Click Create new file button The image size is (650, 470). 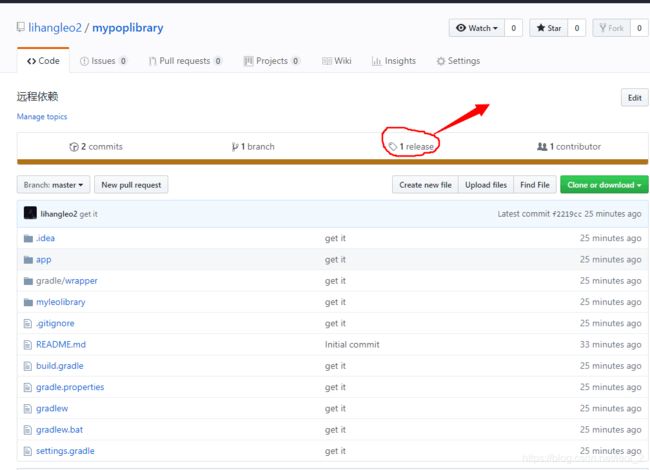tap(425, 185)
